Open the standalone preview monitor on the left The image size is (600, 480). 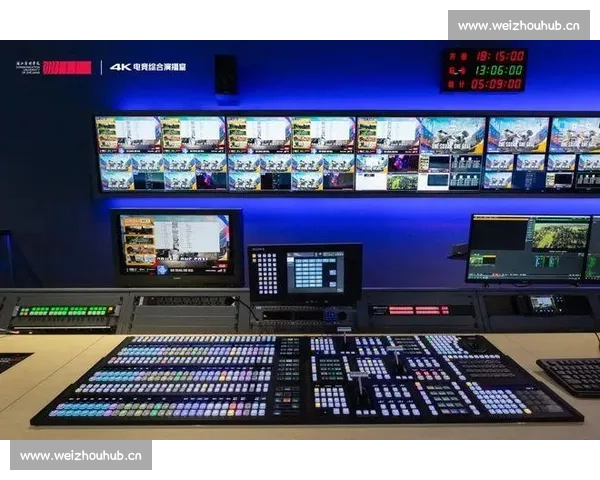[177, 245]
